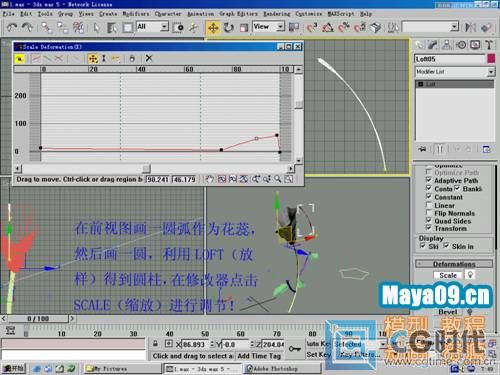Activate the Select and Link tool
500x375 pixels.
pos(46,27)
